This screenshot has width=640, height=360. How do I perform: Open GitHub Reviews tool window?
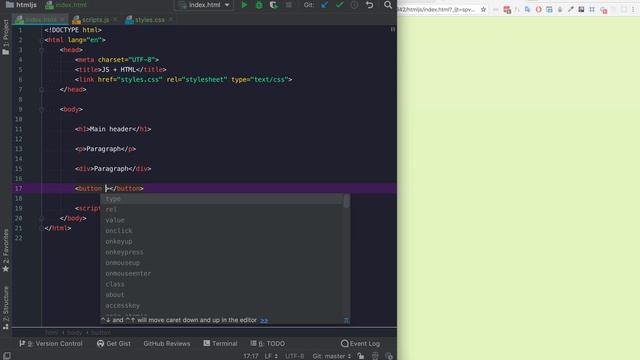(167, 344)
